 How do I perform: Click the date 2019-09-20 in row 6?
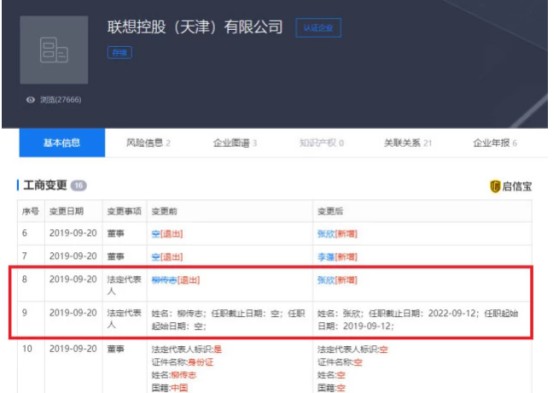73,233
